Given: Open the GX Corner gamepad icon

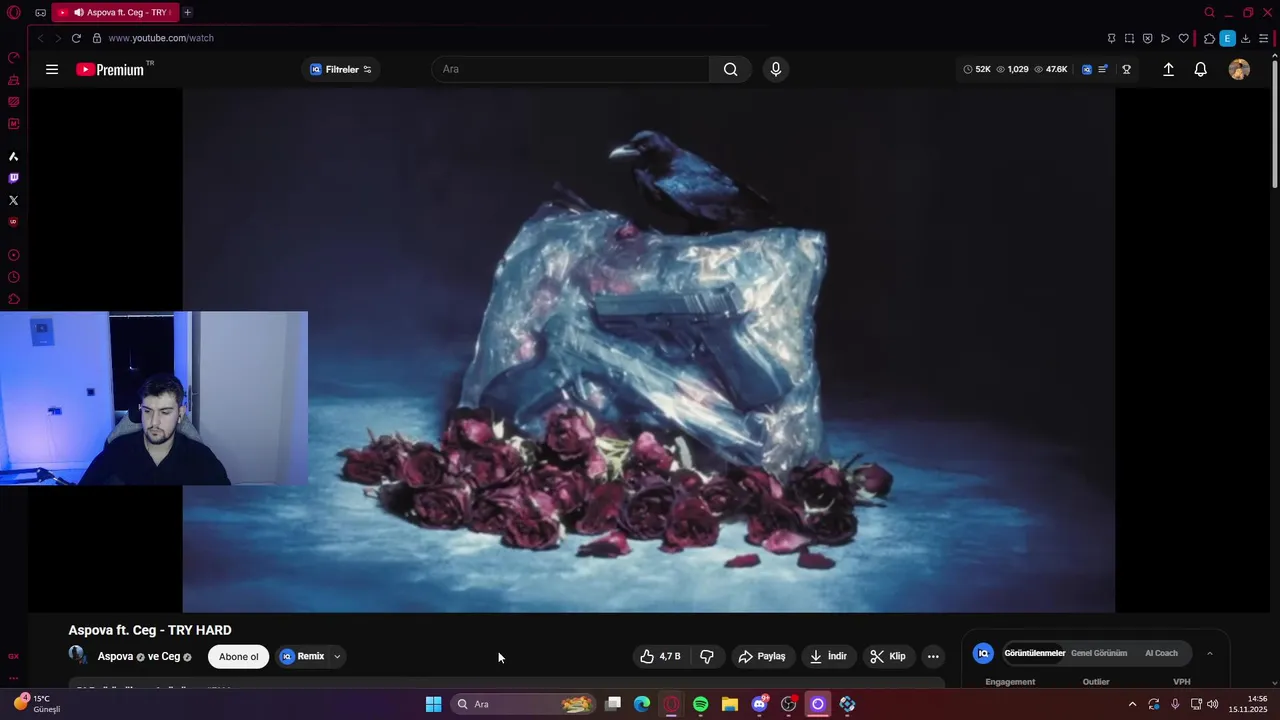Looking at the screenshot, I should (x=40, y=13).
